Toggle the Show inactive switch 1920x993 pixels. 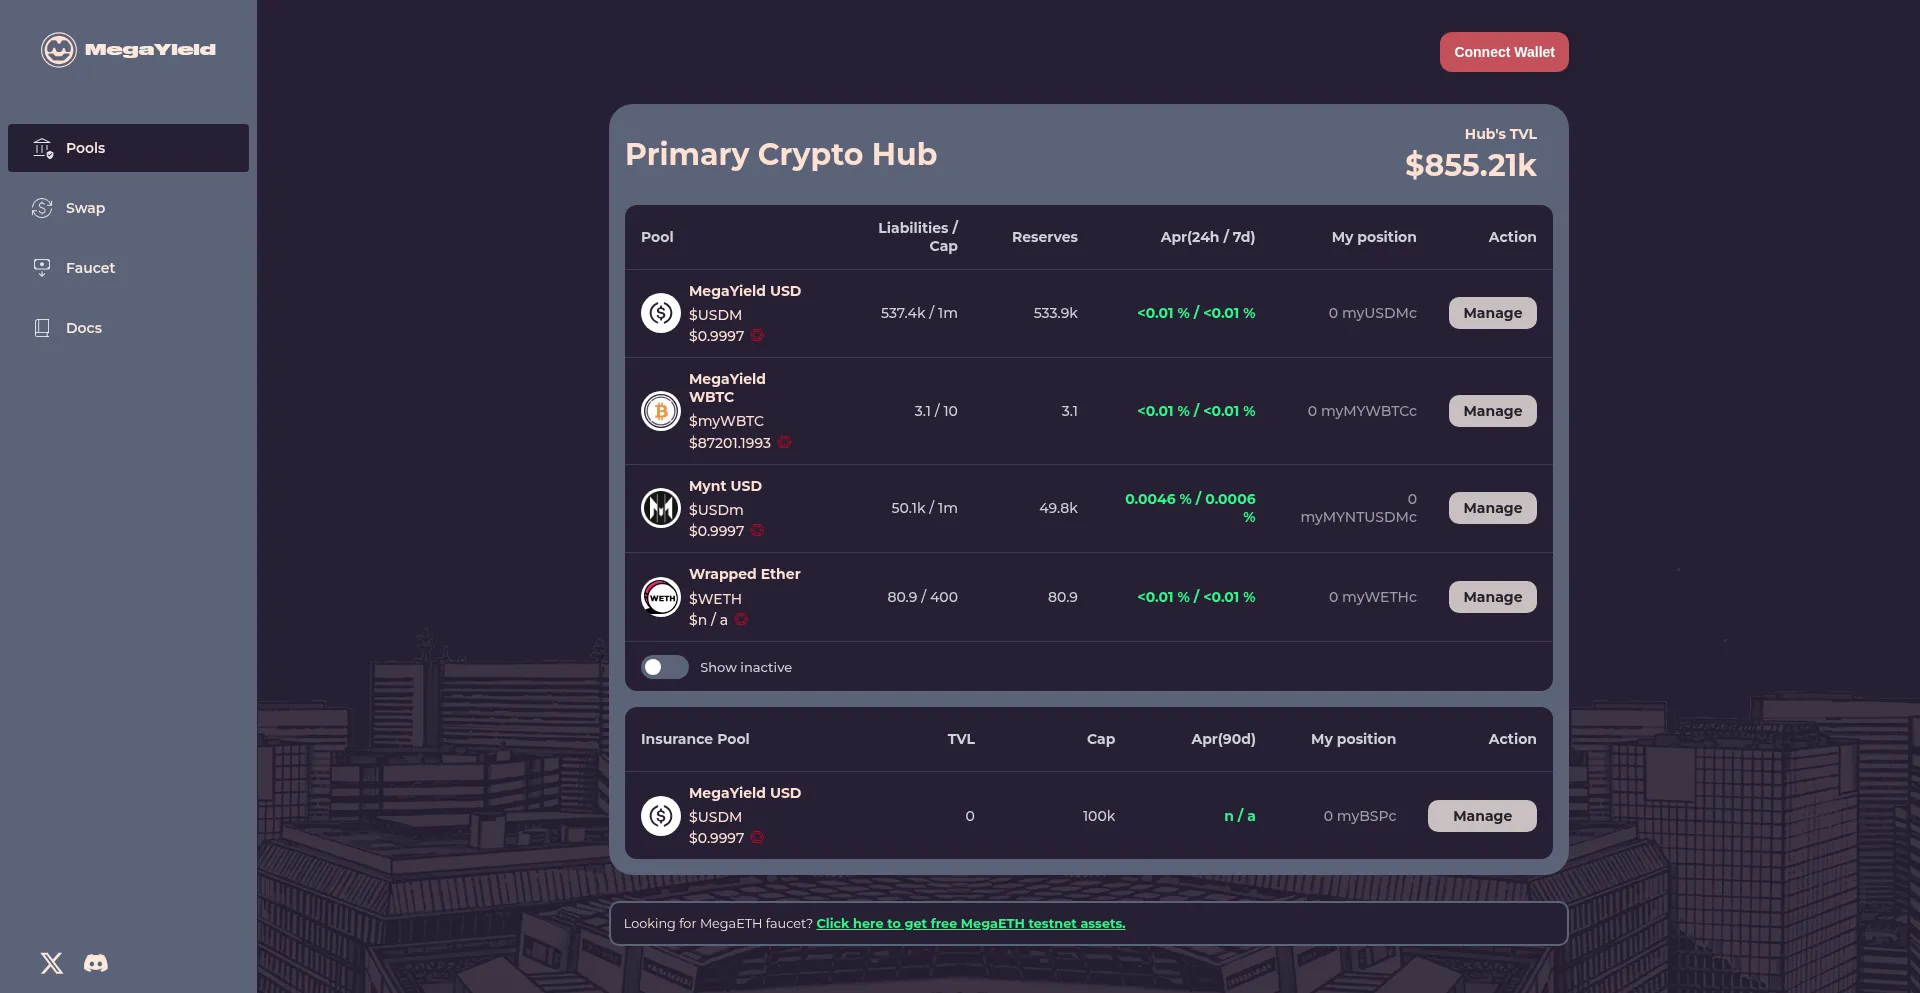tap(664, 667)
